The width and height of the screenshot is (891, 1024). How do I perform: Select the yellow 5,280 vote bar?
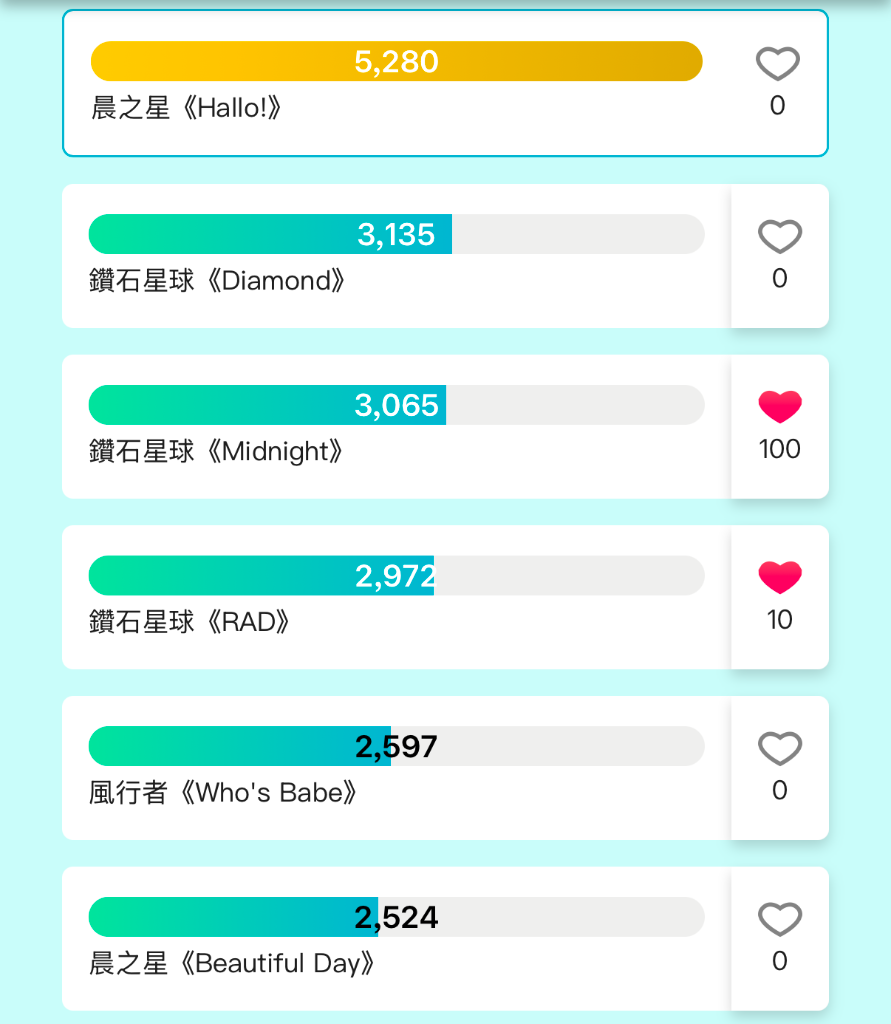click(397, 61)
